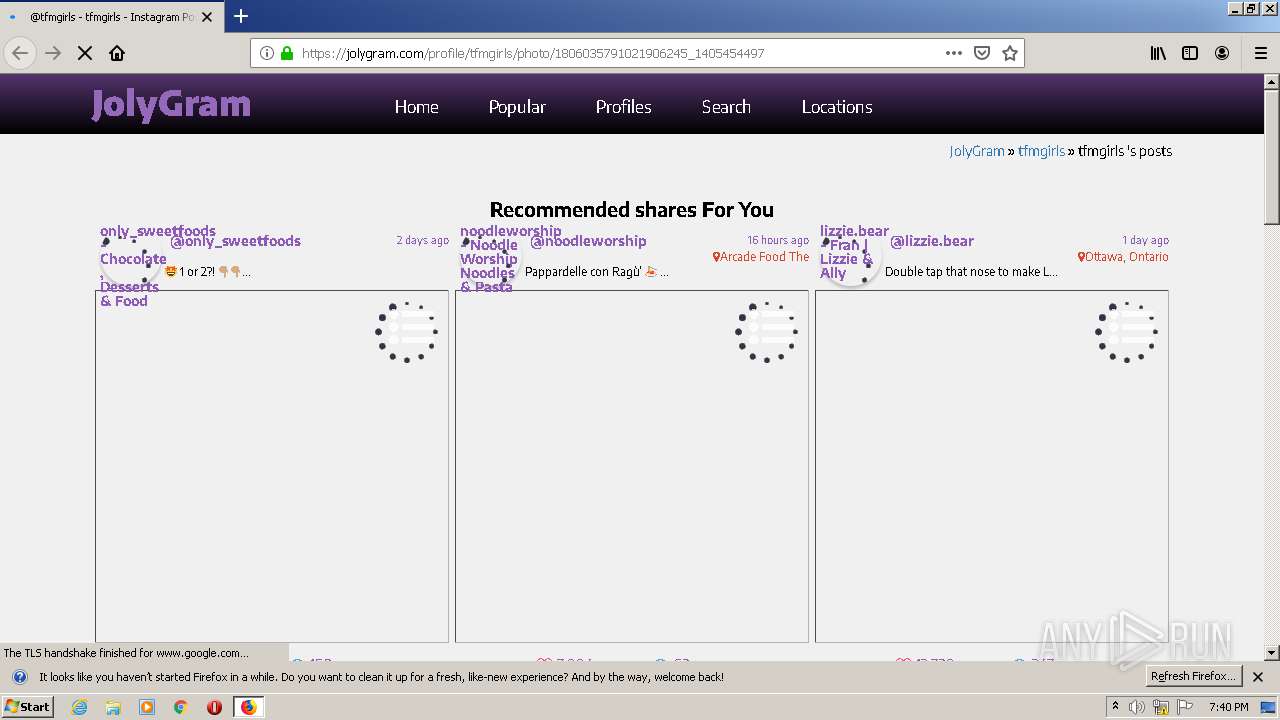The height and width of the screenshot is (720, 1280).
Task: Dismiss the Firefox refresh notification bar
Action: [1258, 677]
